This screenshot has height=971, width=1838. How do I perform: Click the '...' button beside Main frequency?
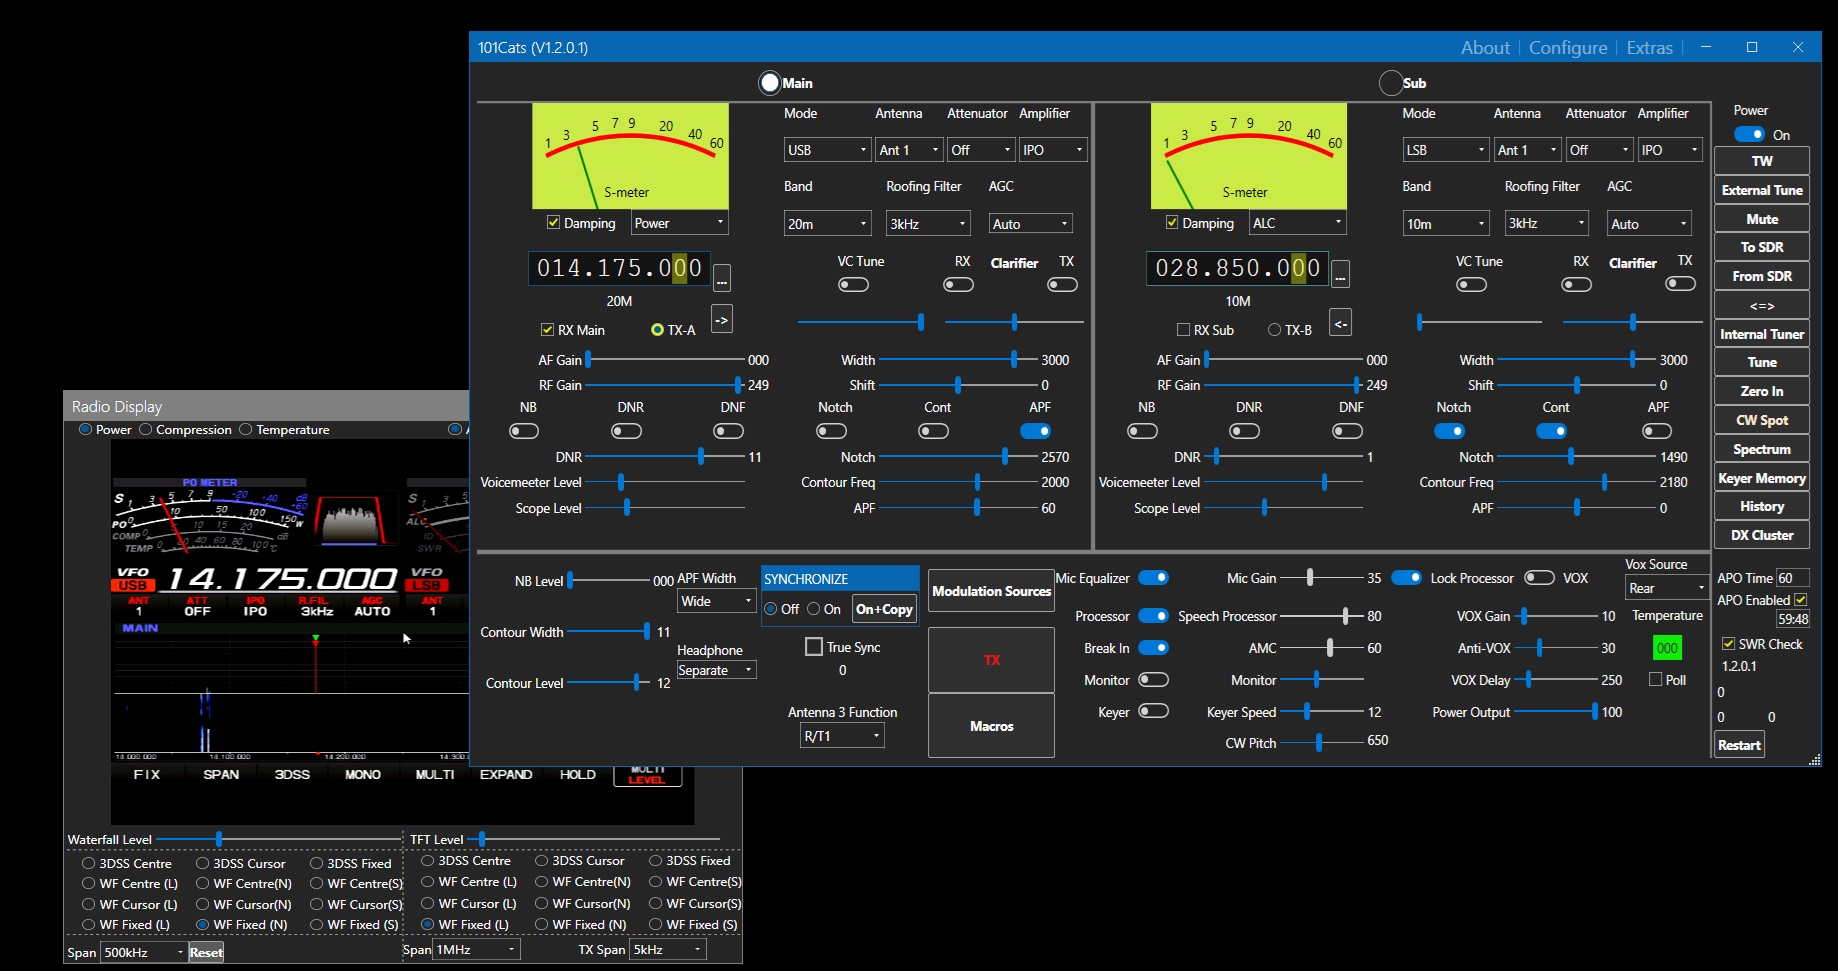pos(722,278)
